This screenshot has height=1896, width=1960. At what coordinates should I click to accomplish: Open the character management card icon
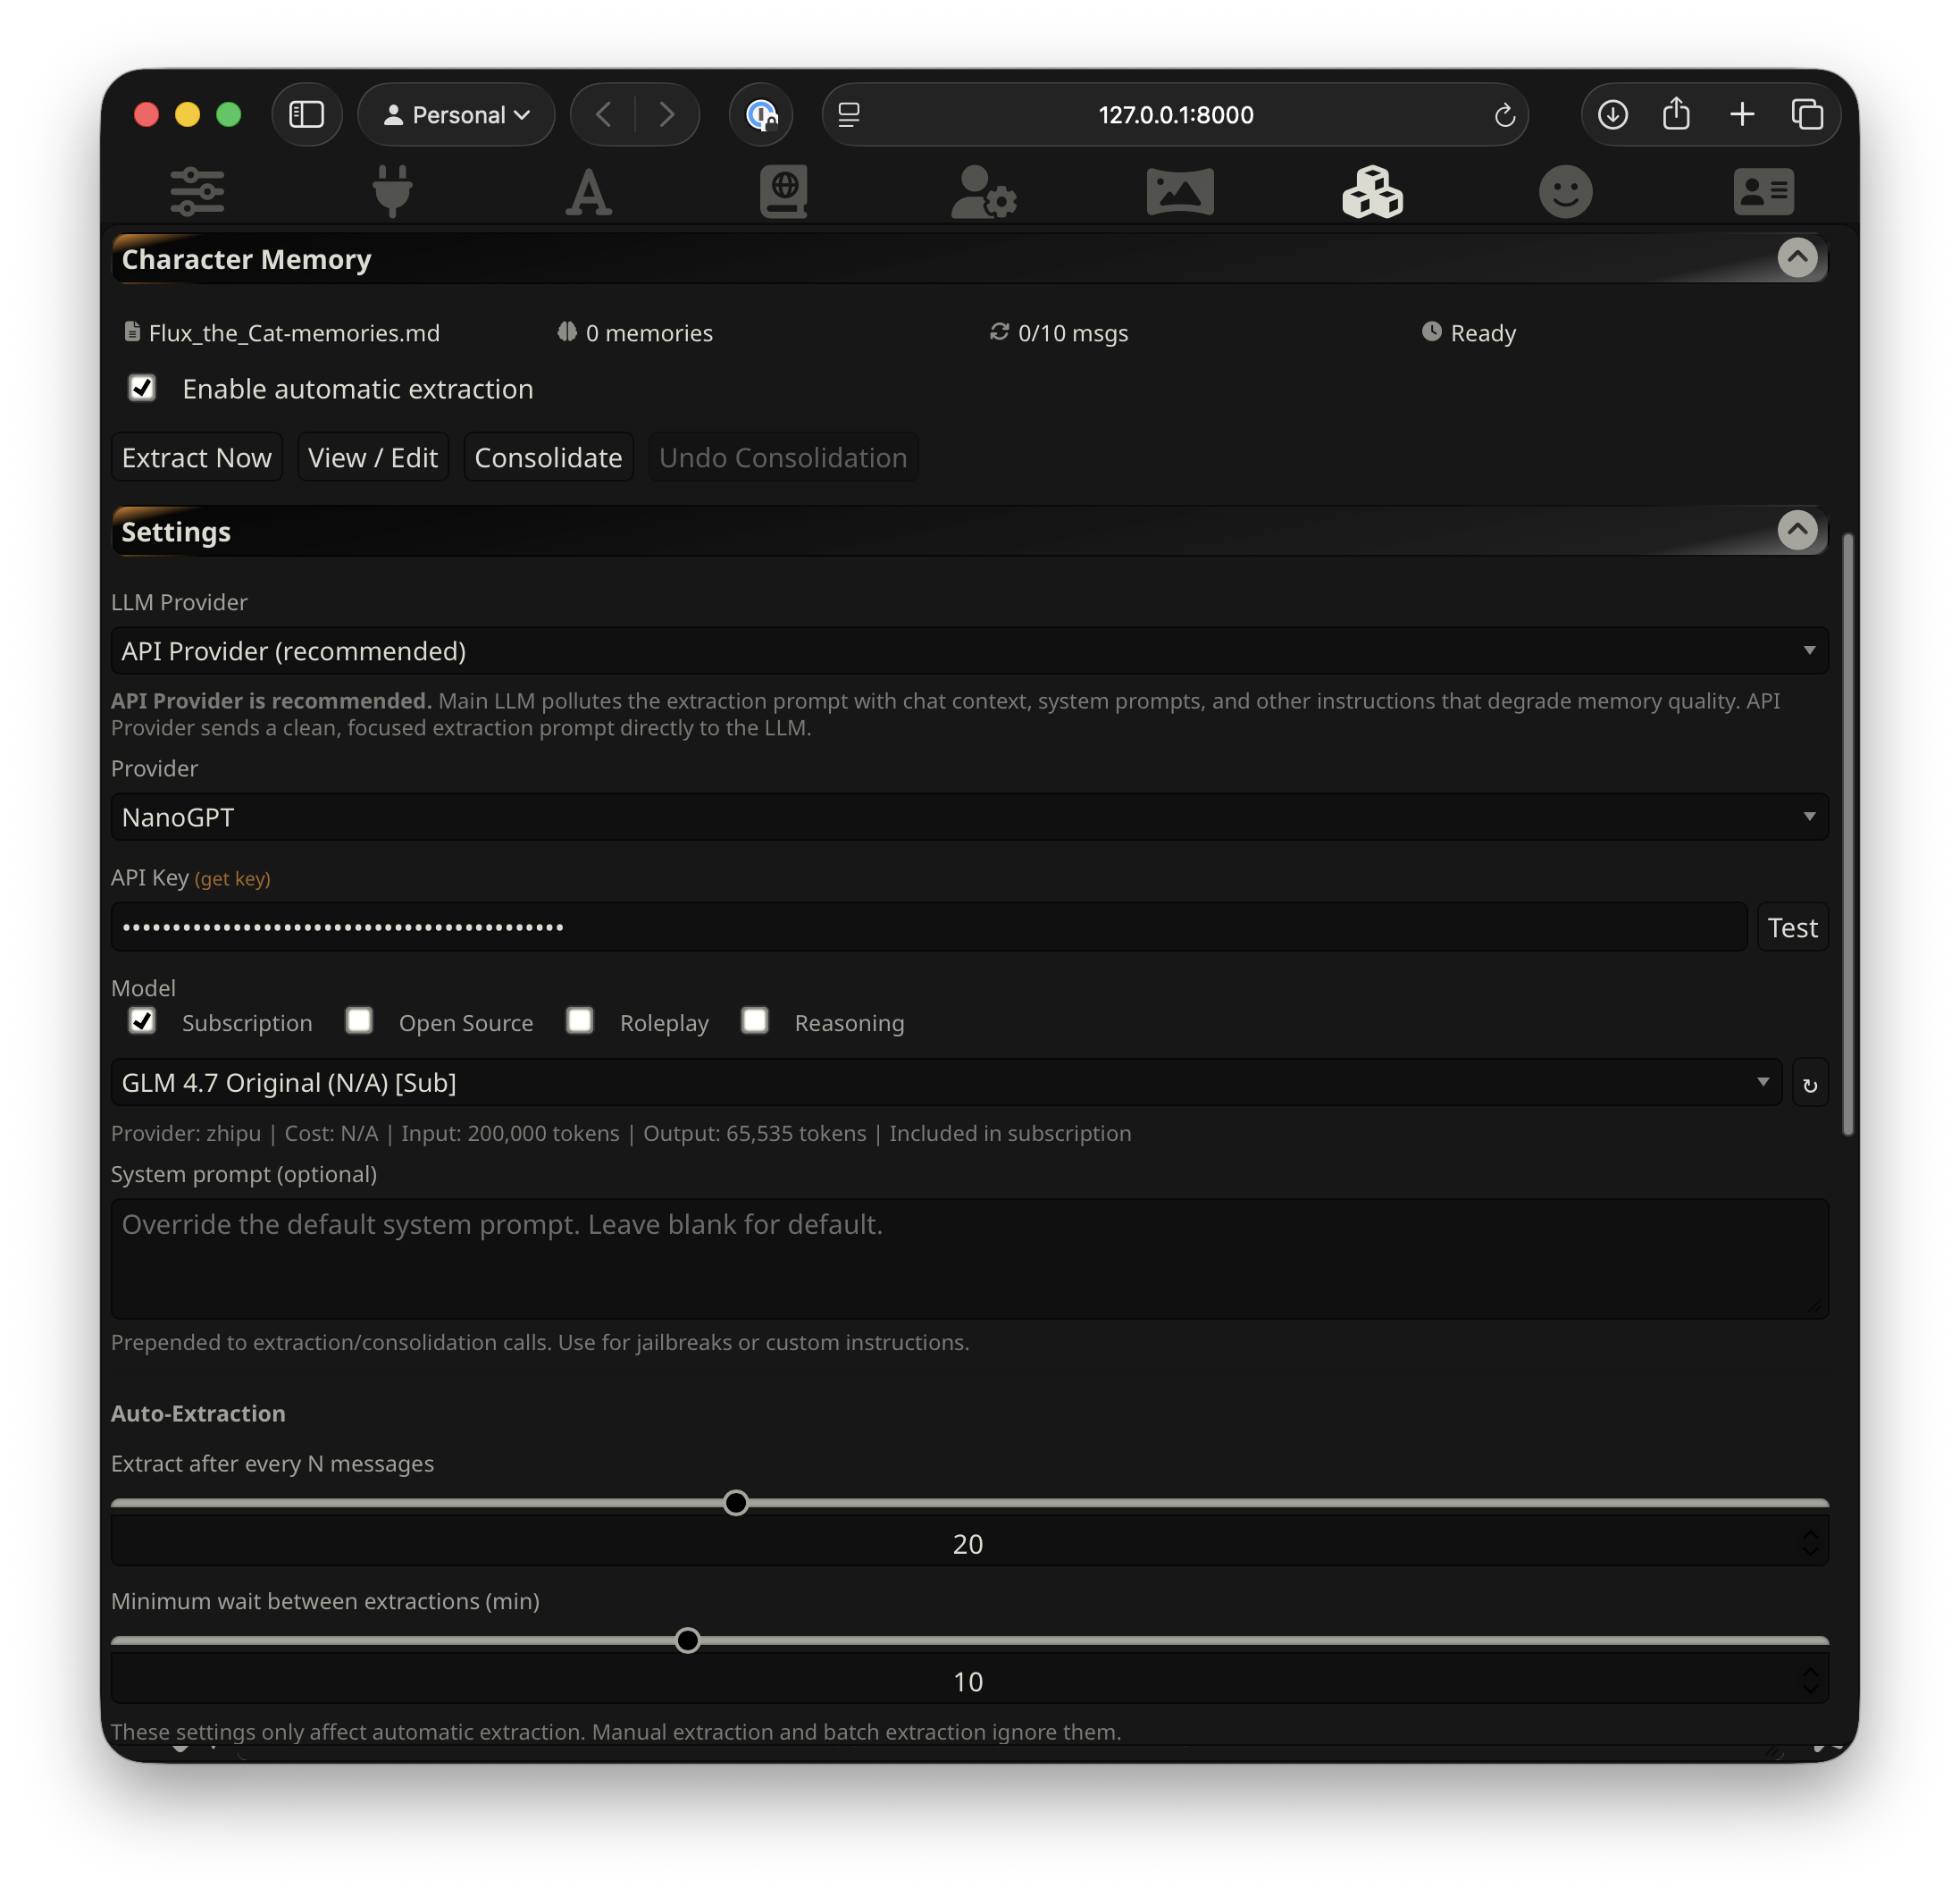1763,191
